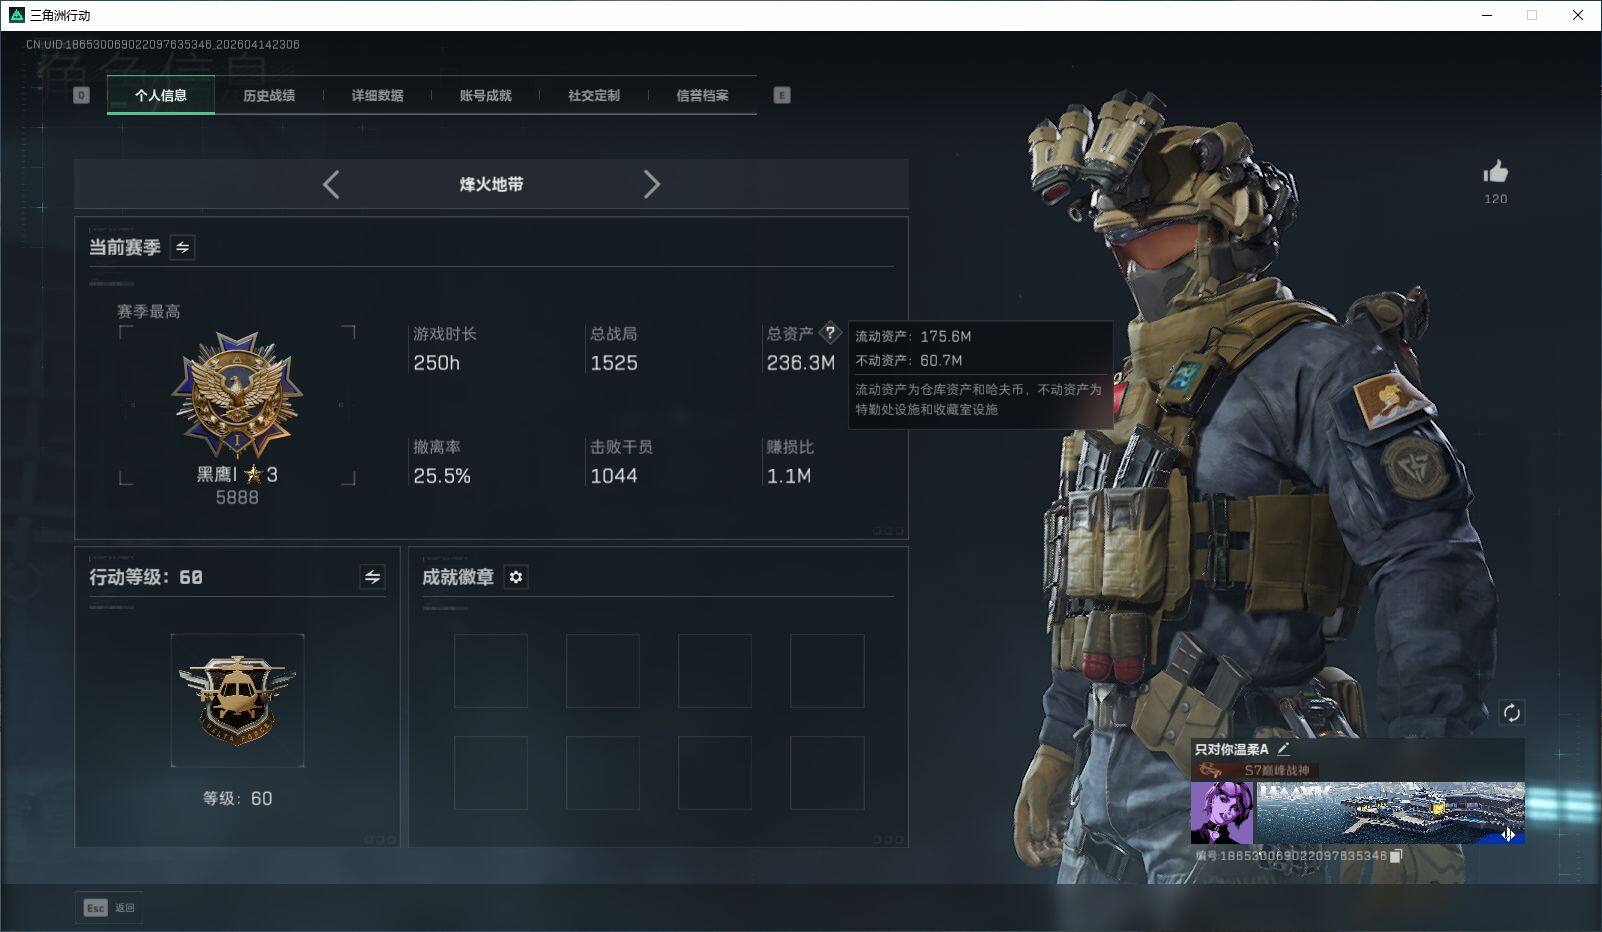Give a thumbs-up like to this profile
This screenshot has width=1602, height=932.
click(1496, 172)
